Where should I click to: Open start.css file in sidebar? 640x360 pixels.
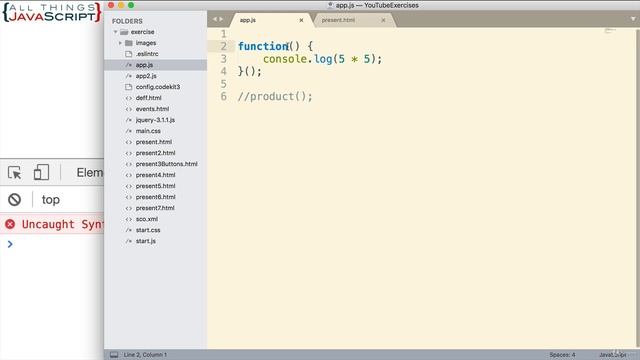click(x=148, y=230)
